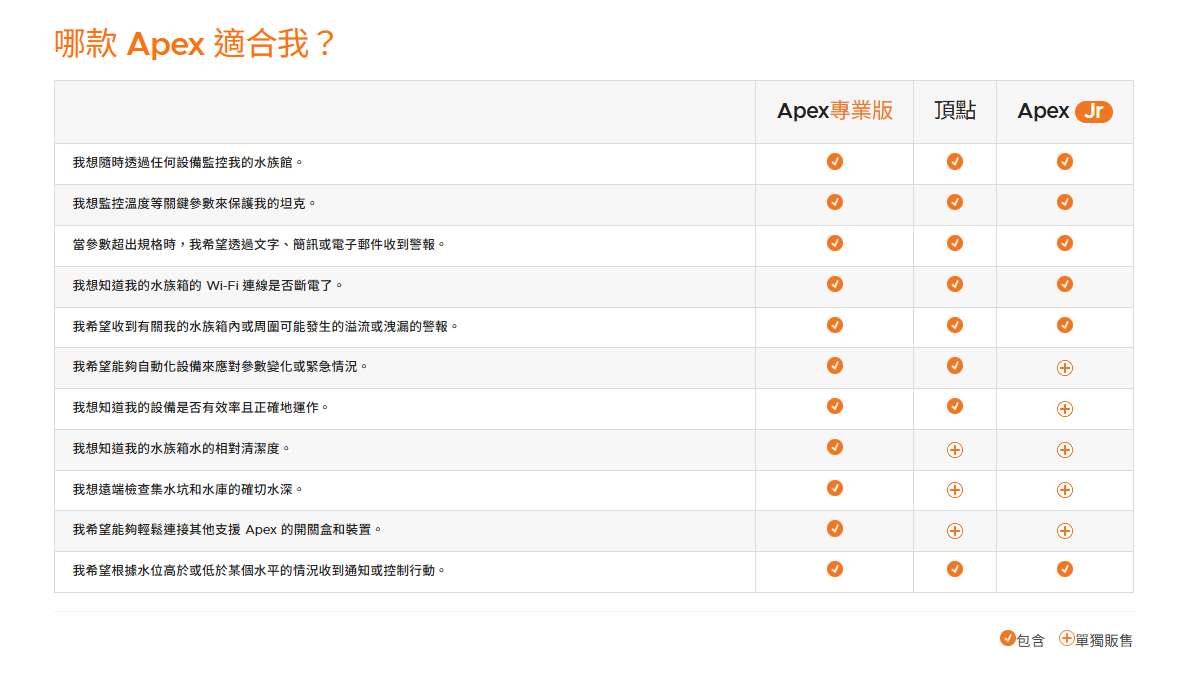Click the 單獨販售 legend plus icon
The height and width of the screenshot is (676, 1186).
point(1067,638)
